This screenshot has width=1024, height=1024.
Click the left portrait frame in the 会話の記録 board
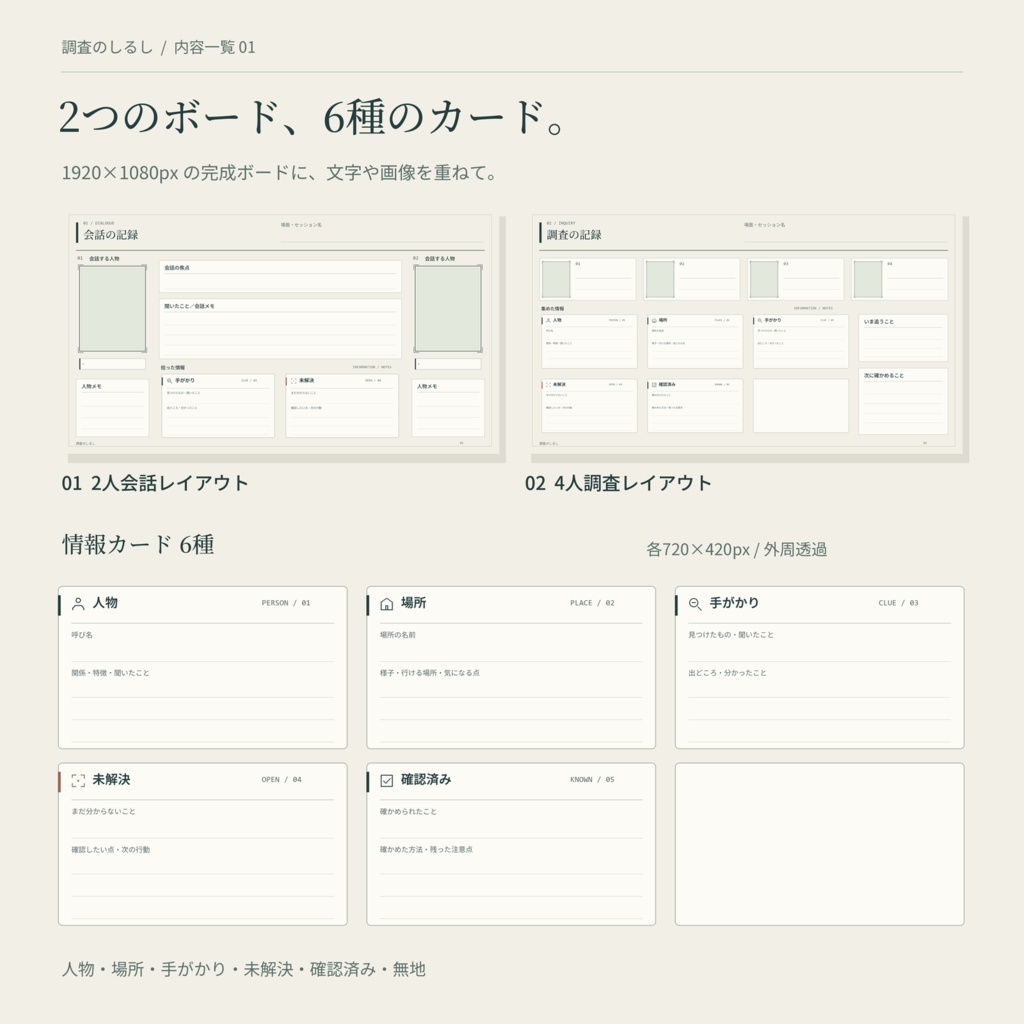(112, 308)
